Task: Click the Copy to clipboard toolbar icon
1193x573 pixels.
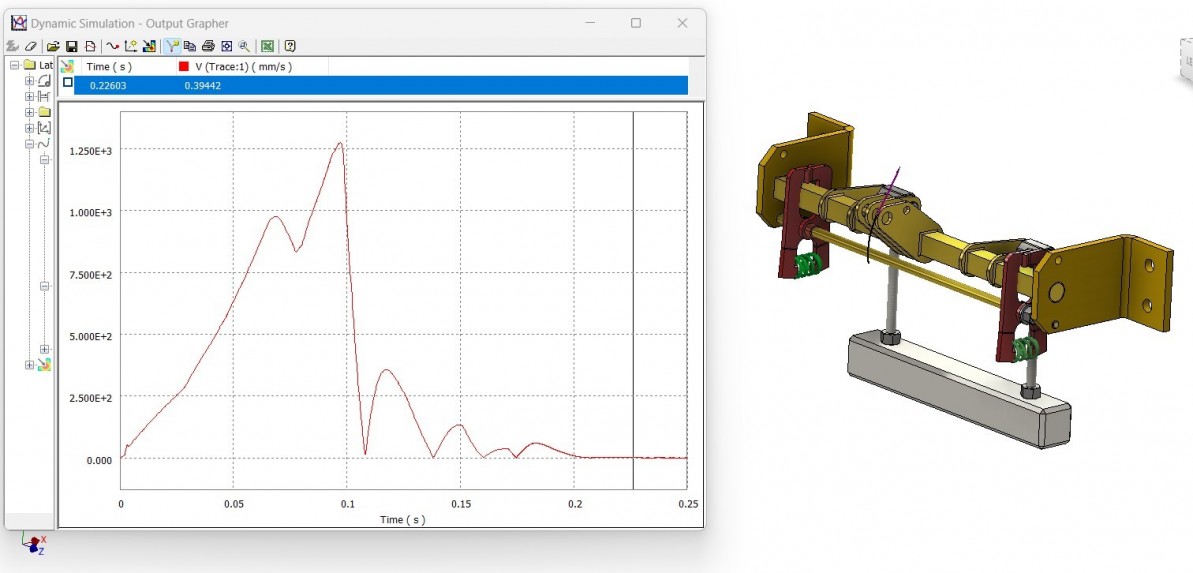Action: [190, 46]
